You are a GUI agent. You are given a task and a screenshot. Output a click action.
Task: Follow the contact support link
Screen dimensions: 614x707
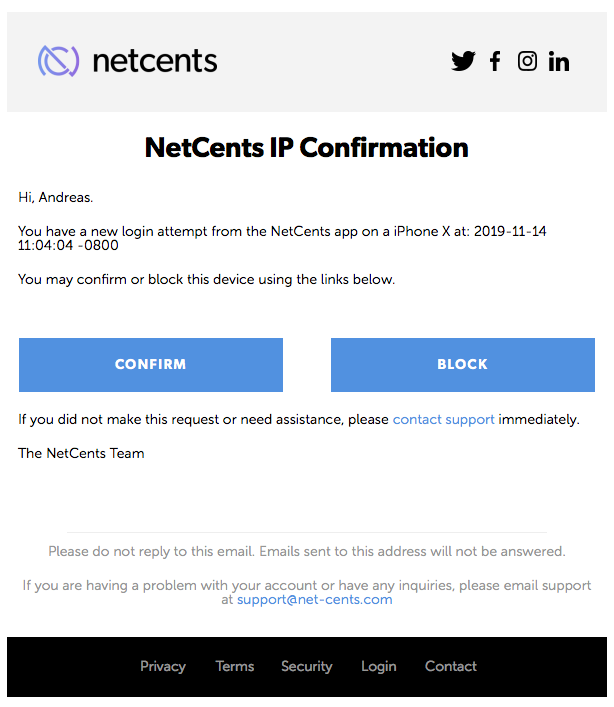(443, 419)
